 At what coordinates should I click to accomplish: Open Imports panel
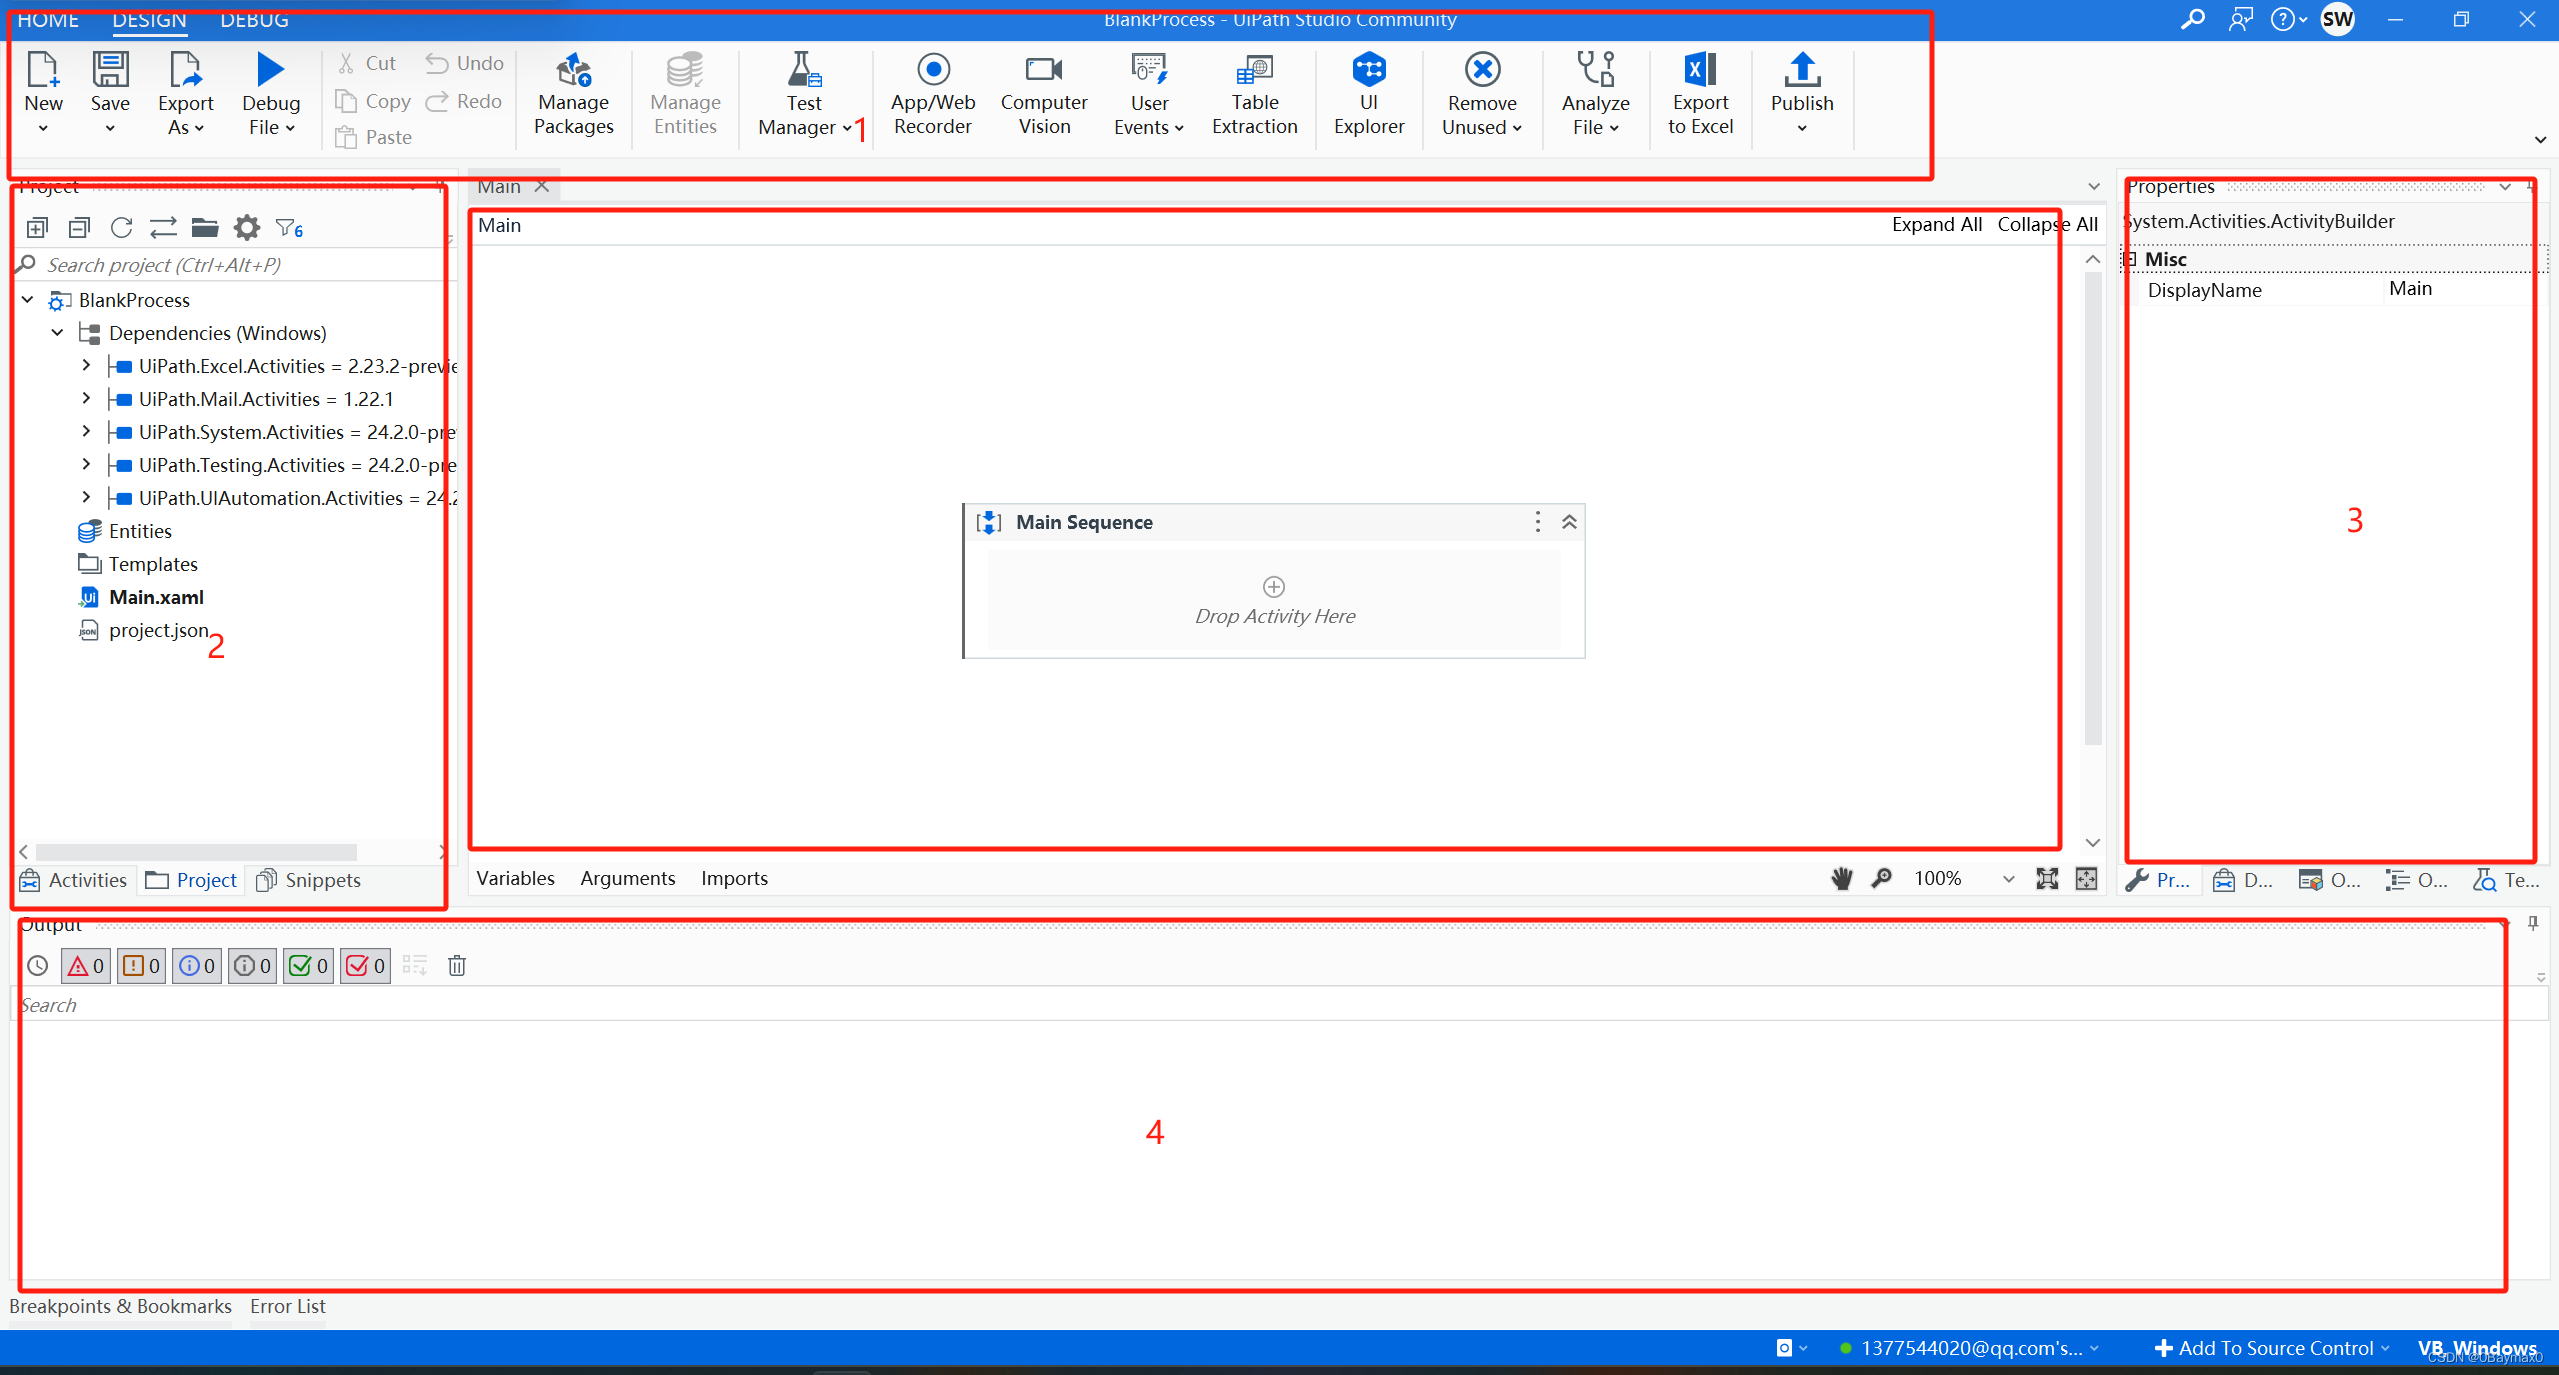pyautogui.click(x=734, y=878)
